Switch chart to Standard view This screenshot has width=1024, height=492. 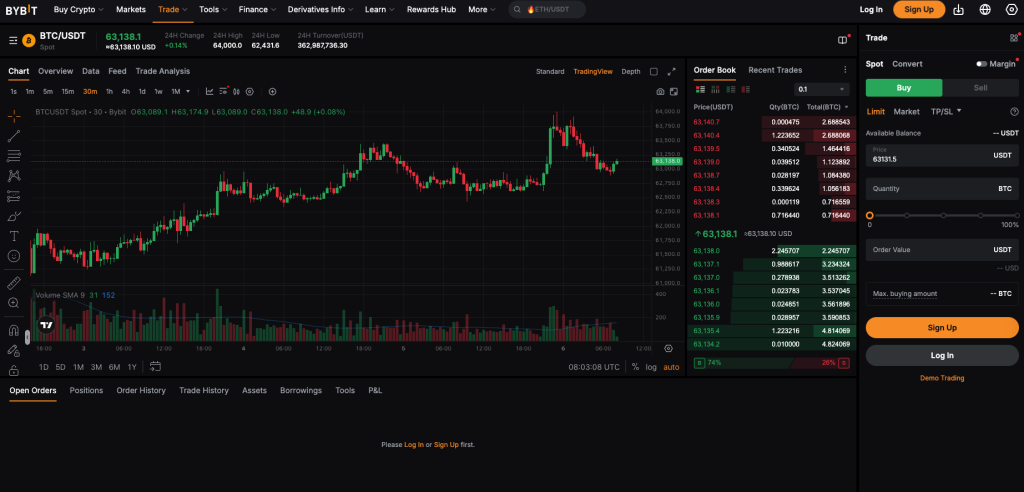pos(550,72)
